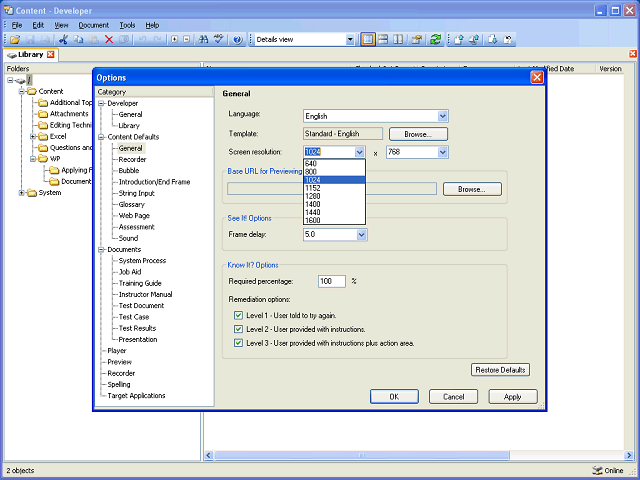640x480 pixels.
Task: Click the Collapse all toolbar icon
Action: tap(187, 40)
